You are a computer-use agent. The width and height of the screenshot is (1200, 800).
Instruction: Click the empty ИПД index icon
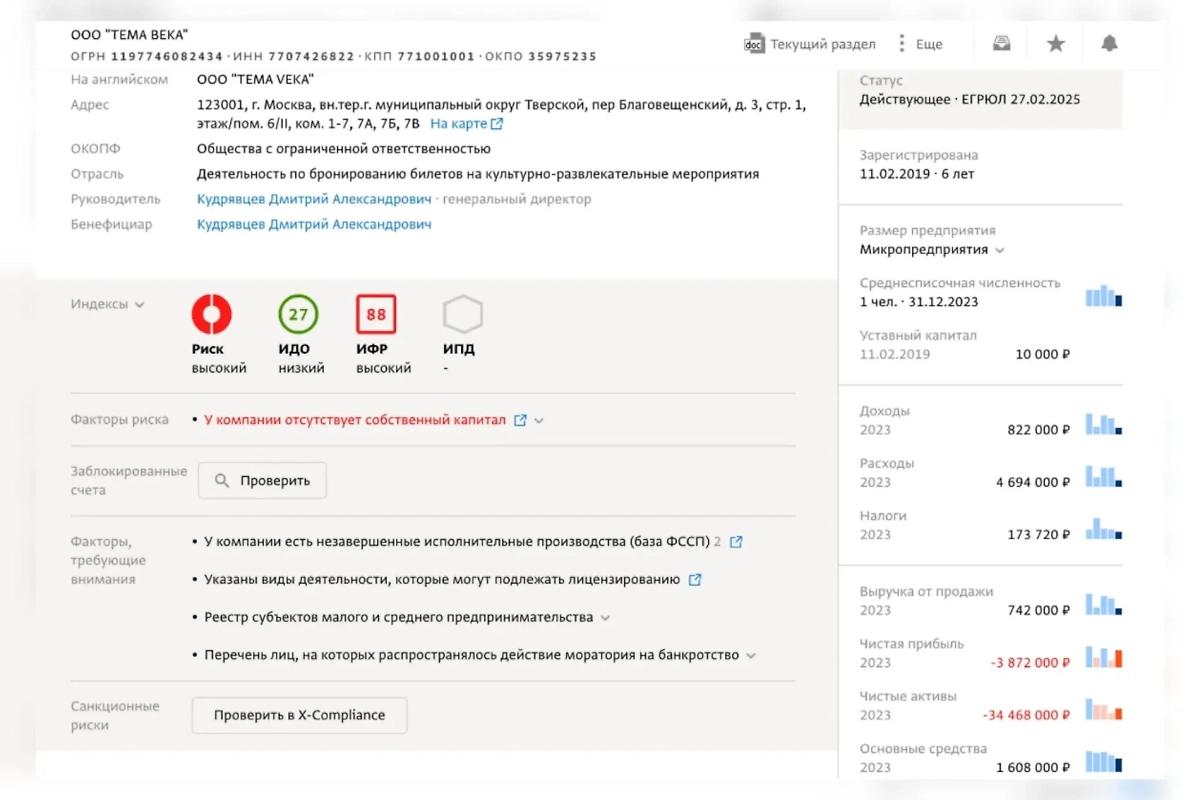(x=462, y=315)
